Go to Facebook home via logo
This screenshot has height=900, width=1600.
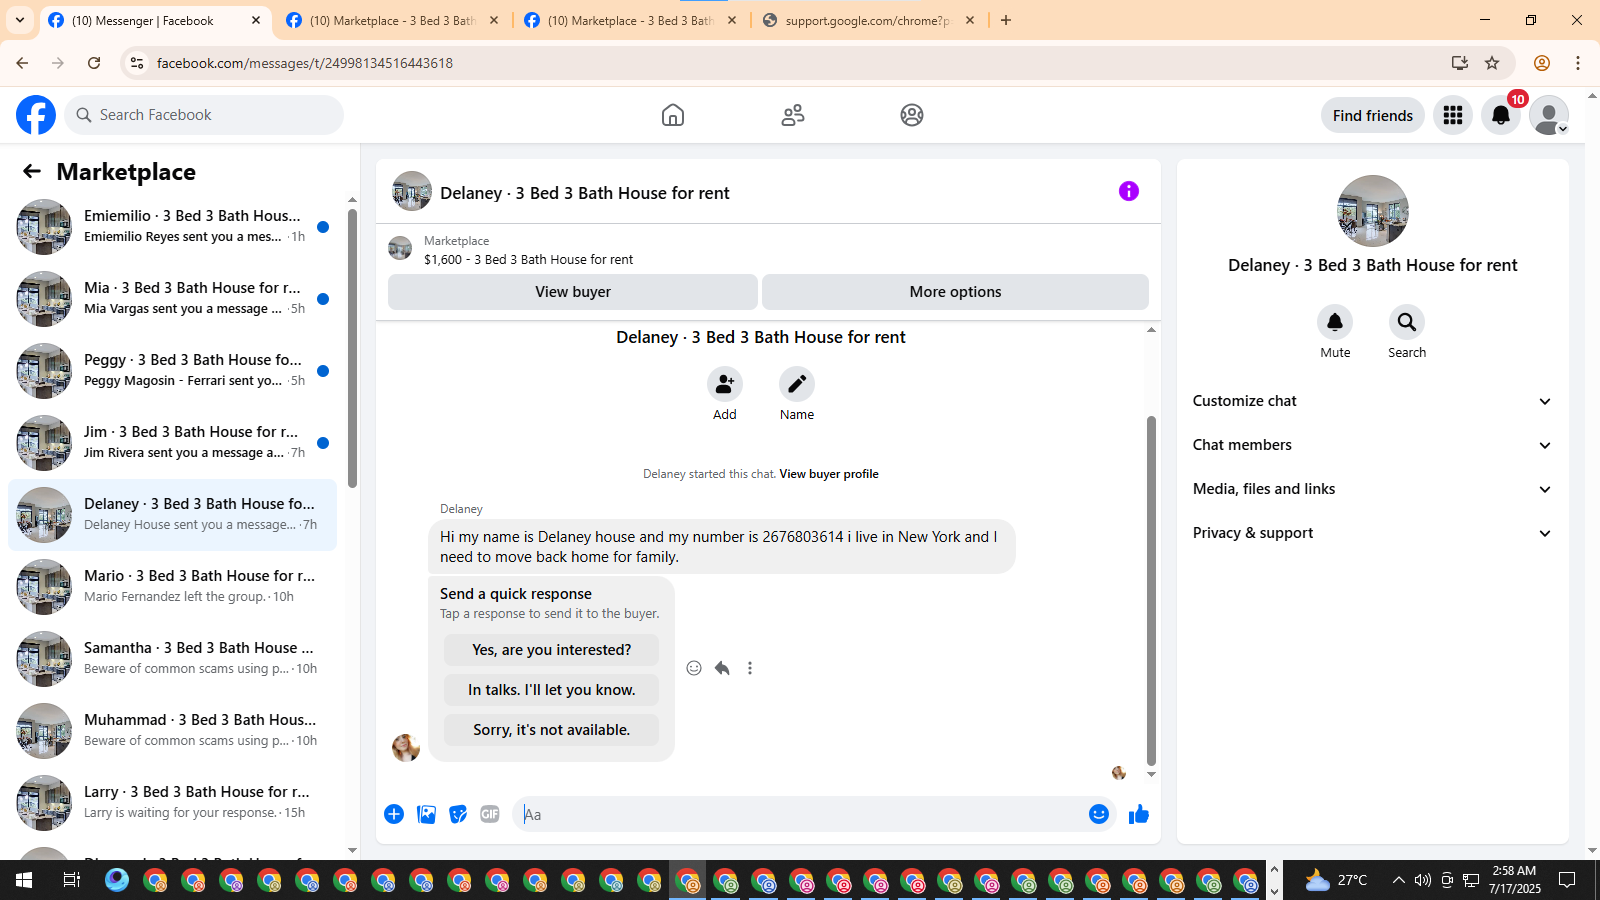click(x=36, y=115)
